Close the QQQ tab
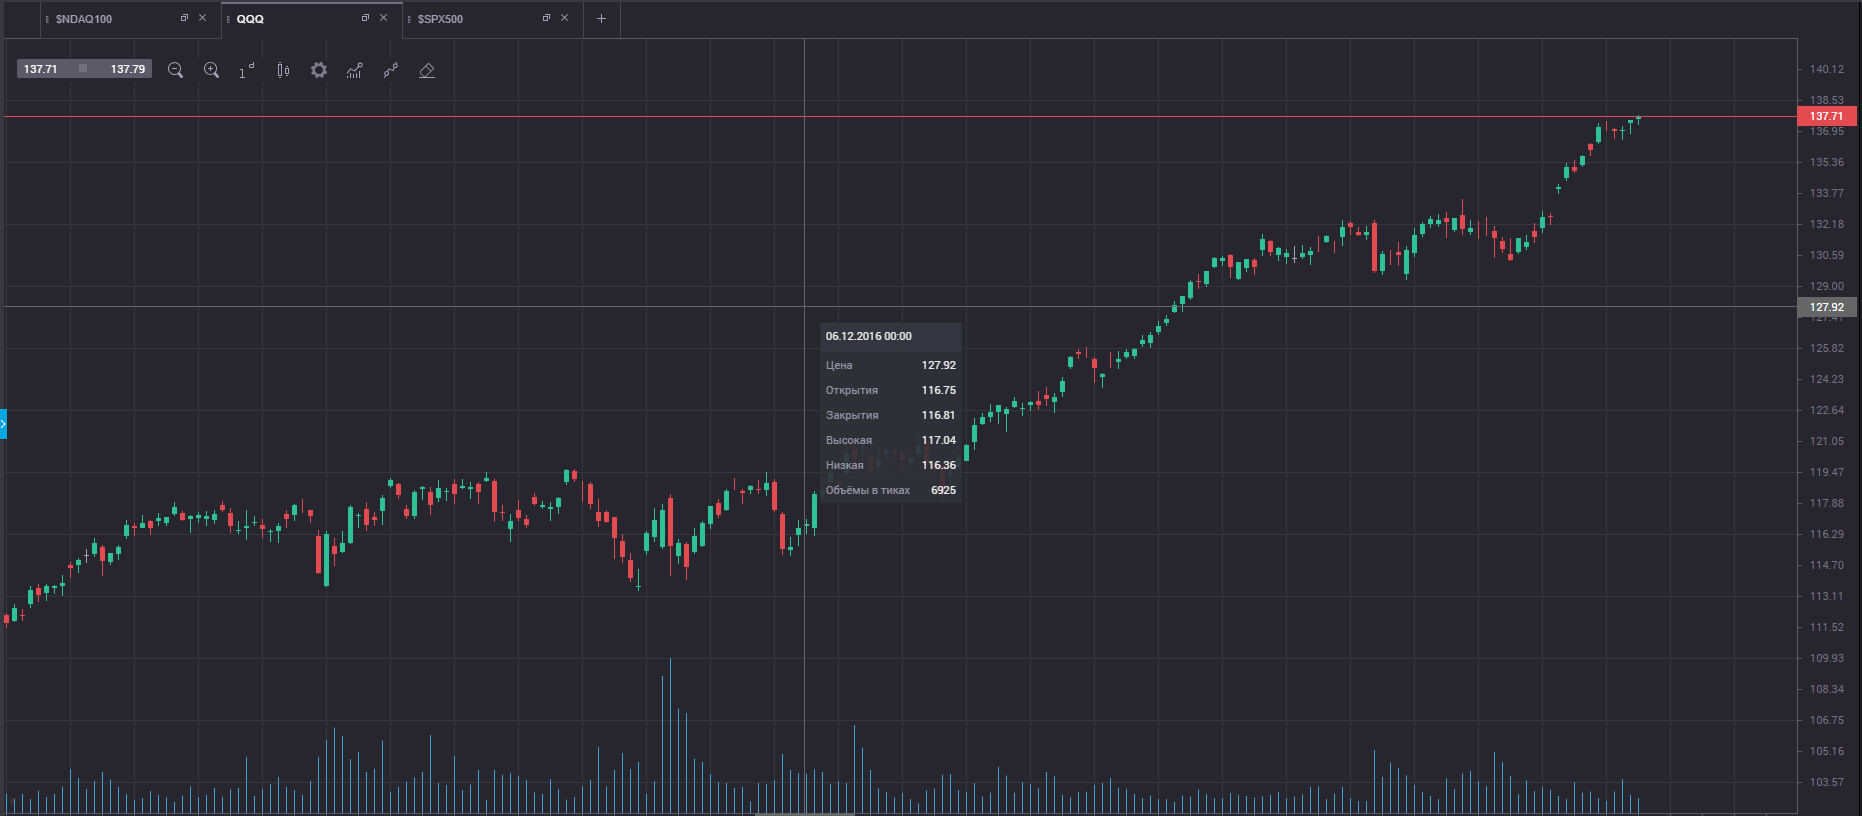1862x816 pixels. coord(383,18)
